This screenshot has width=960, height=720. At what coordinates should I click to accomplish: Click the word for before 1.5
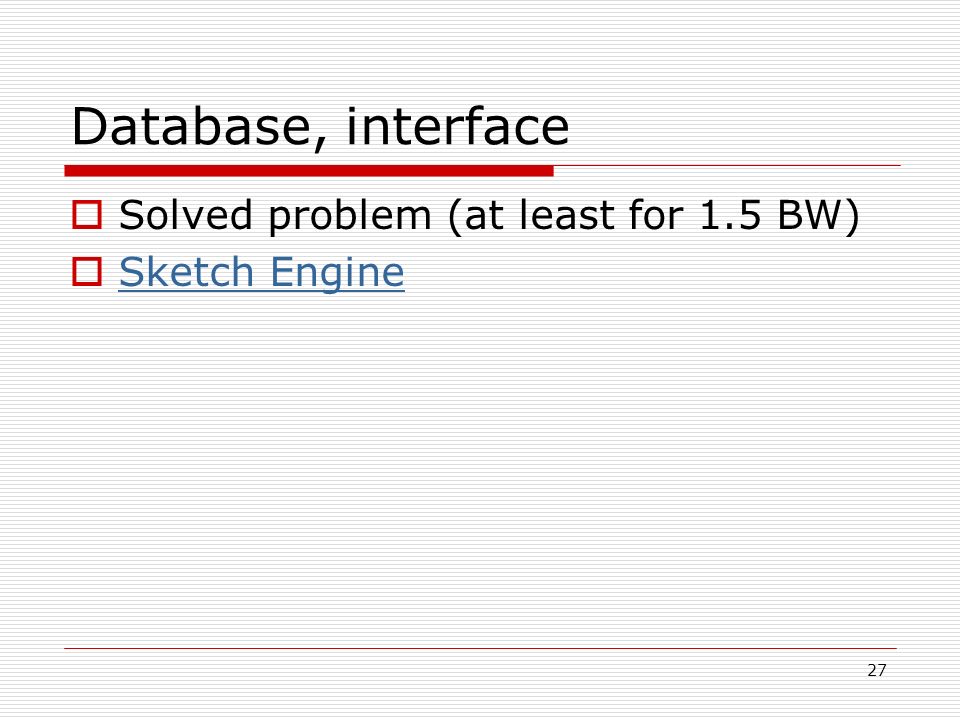pos(656,215)
